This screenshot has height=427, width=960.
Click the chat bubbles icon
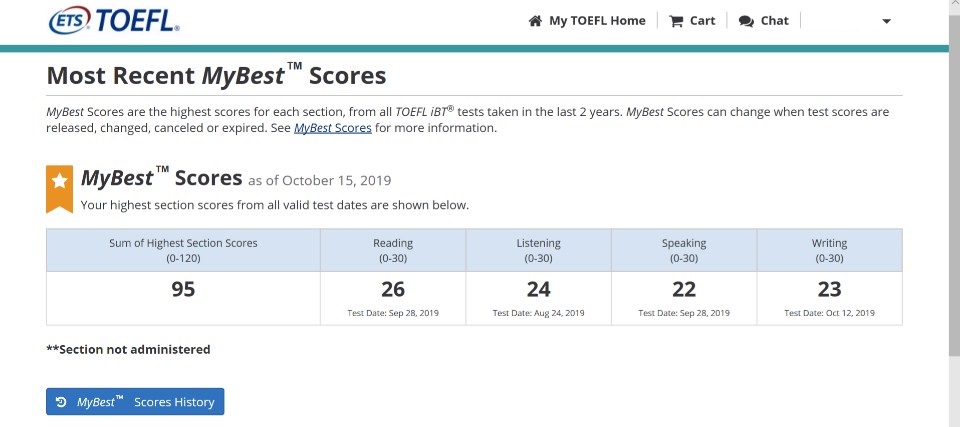coord(746,21)
